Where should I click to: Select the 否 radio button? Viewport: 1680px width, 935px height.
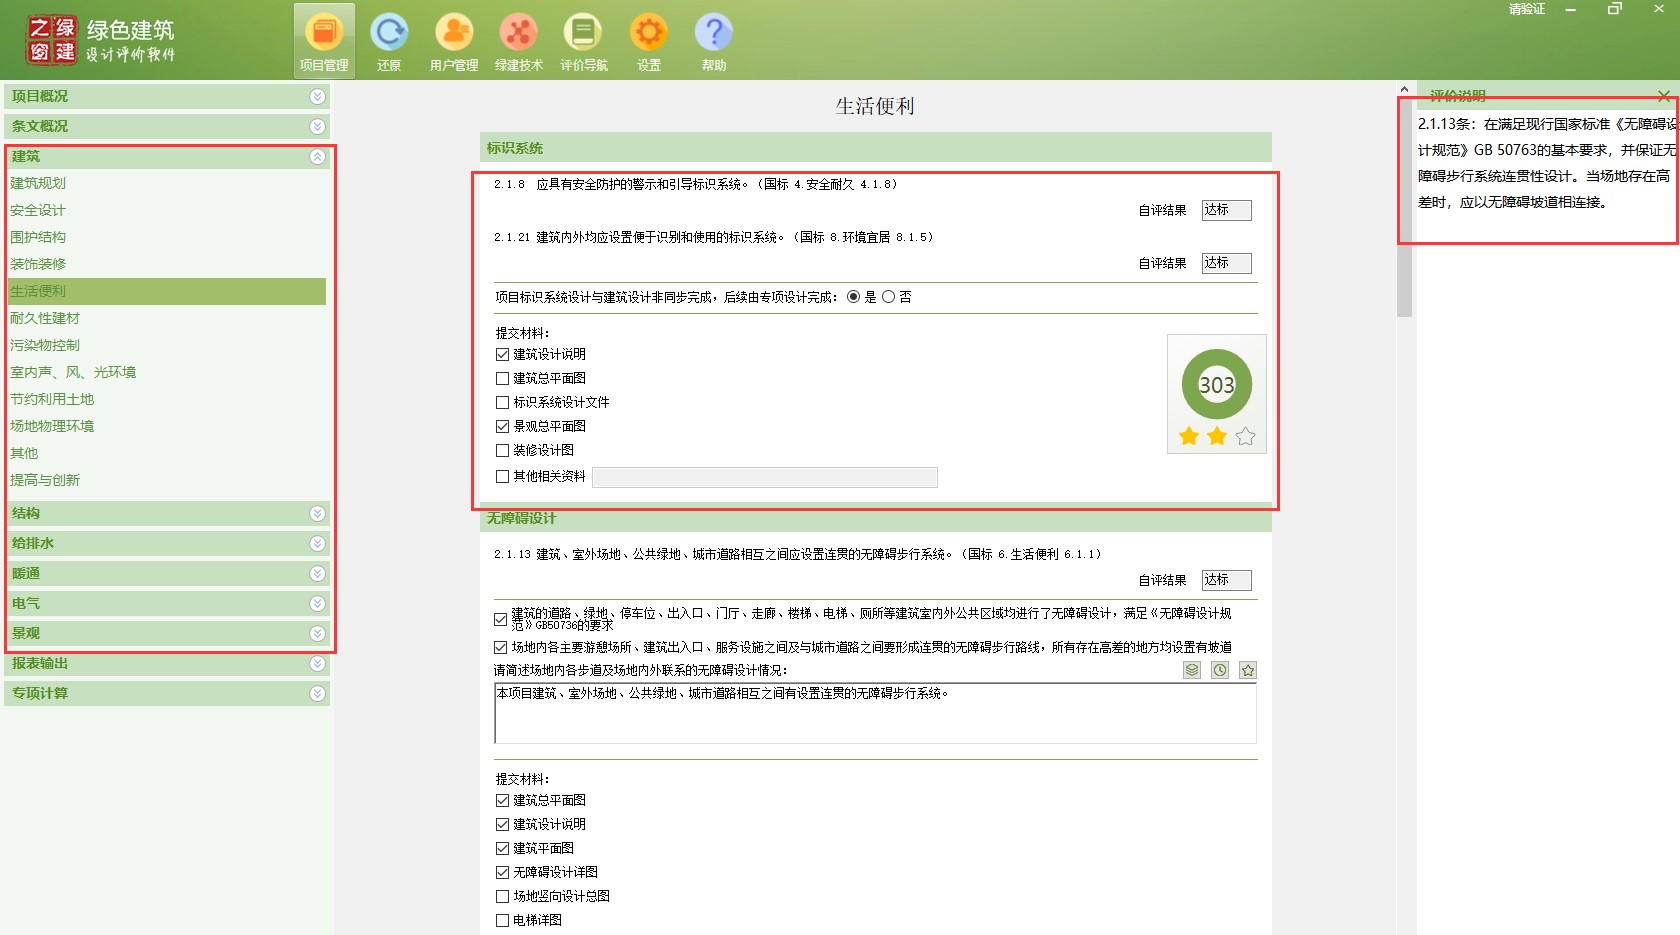[x=888, y=297]
